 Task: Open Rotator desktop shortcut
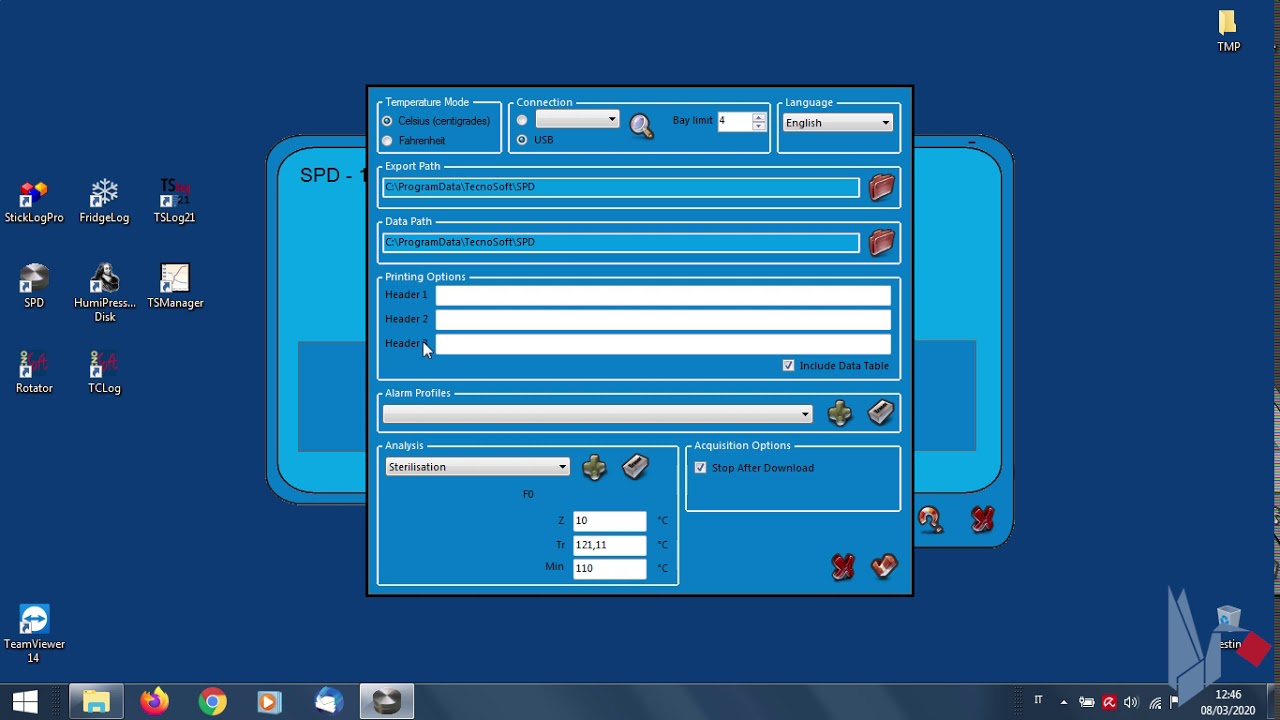[34, 372]
